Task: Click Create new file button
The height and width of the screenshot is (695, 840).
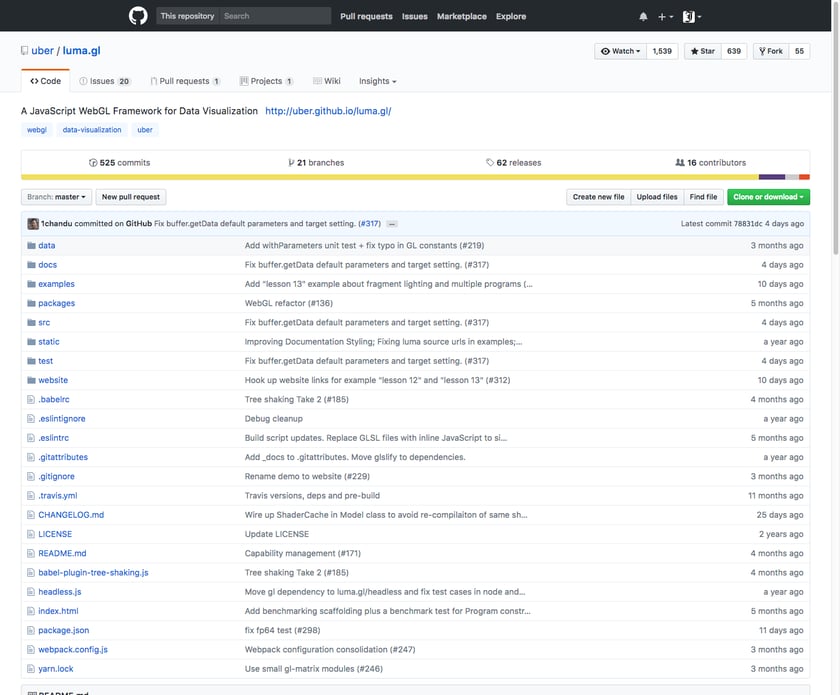Action: (x=598, y=197)
